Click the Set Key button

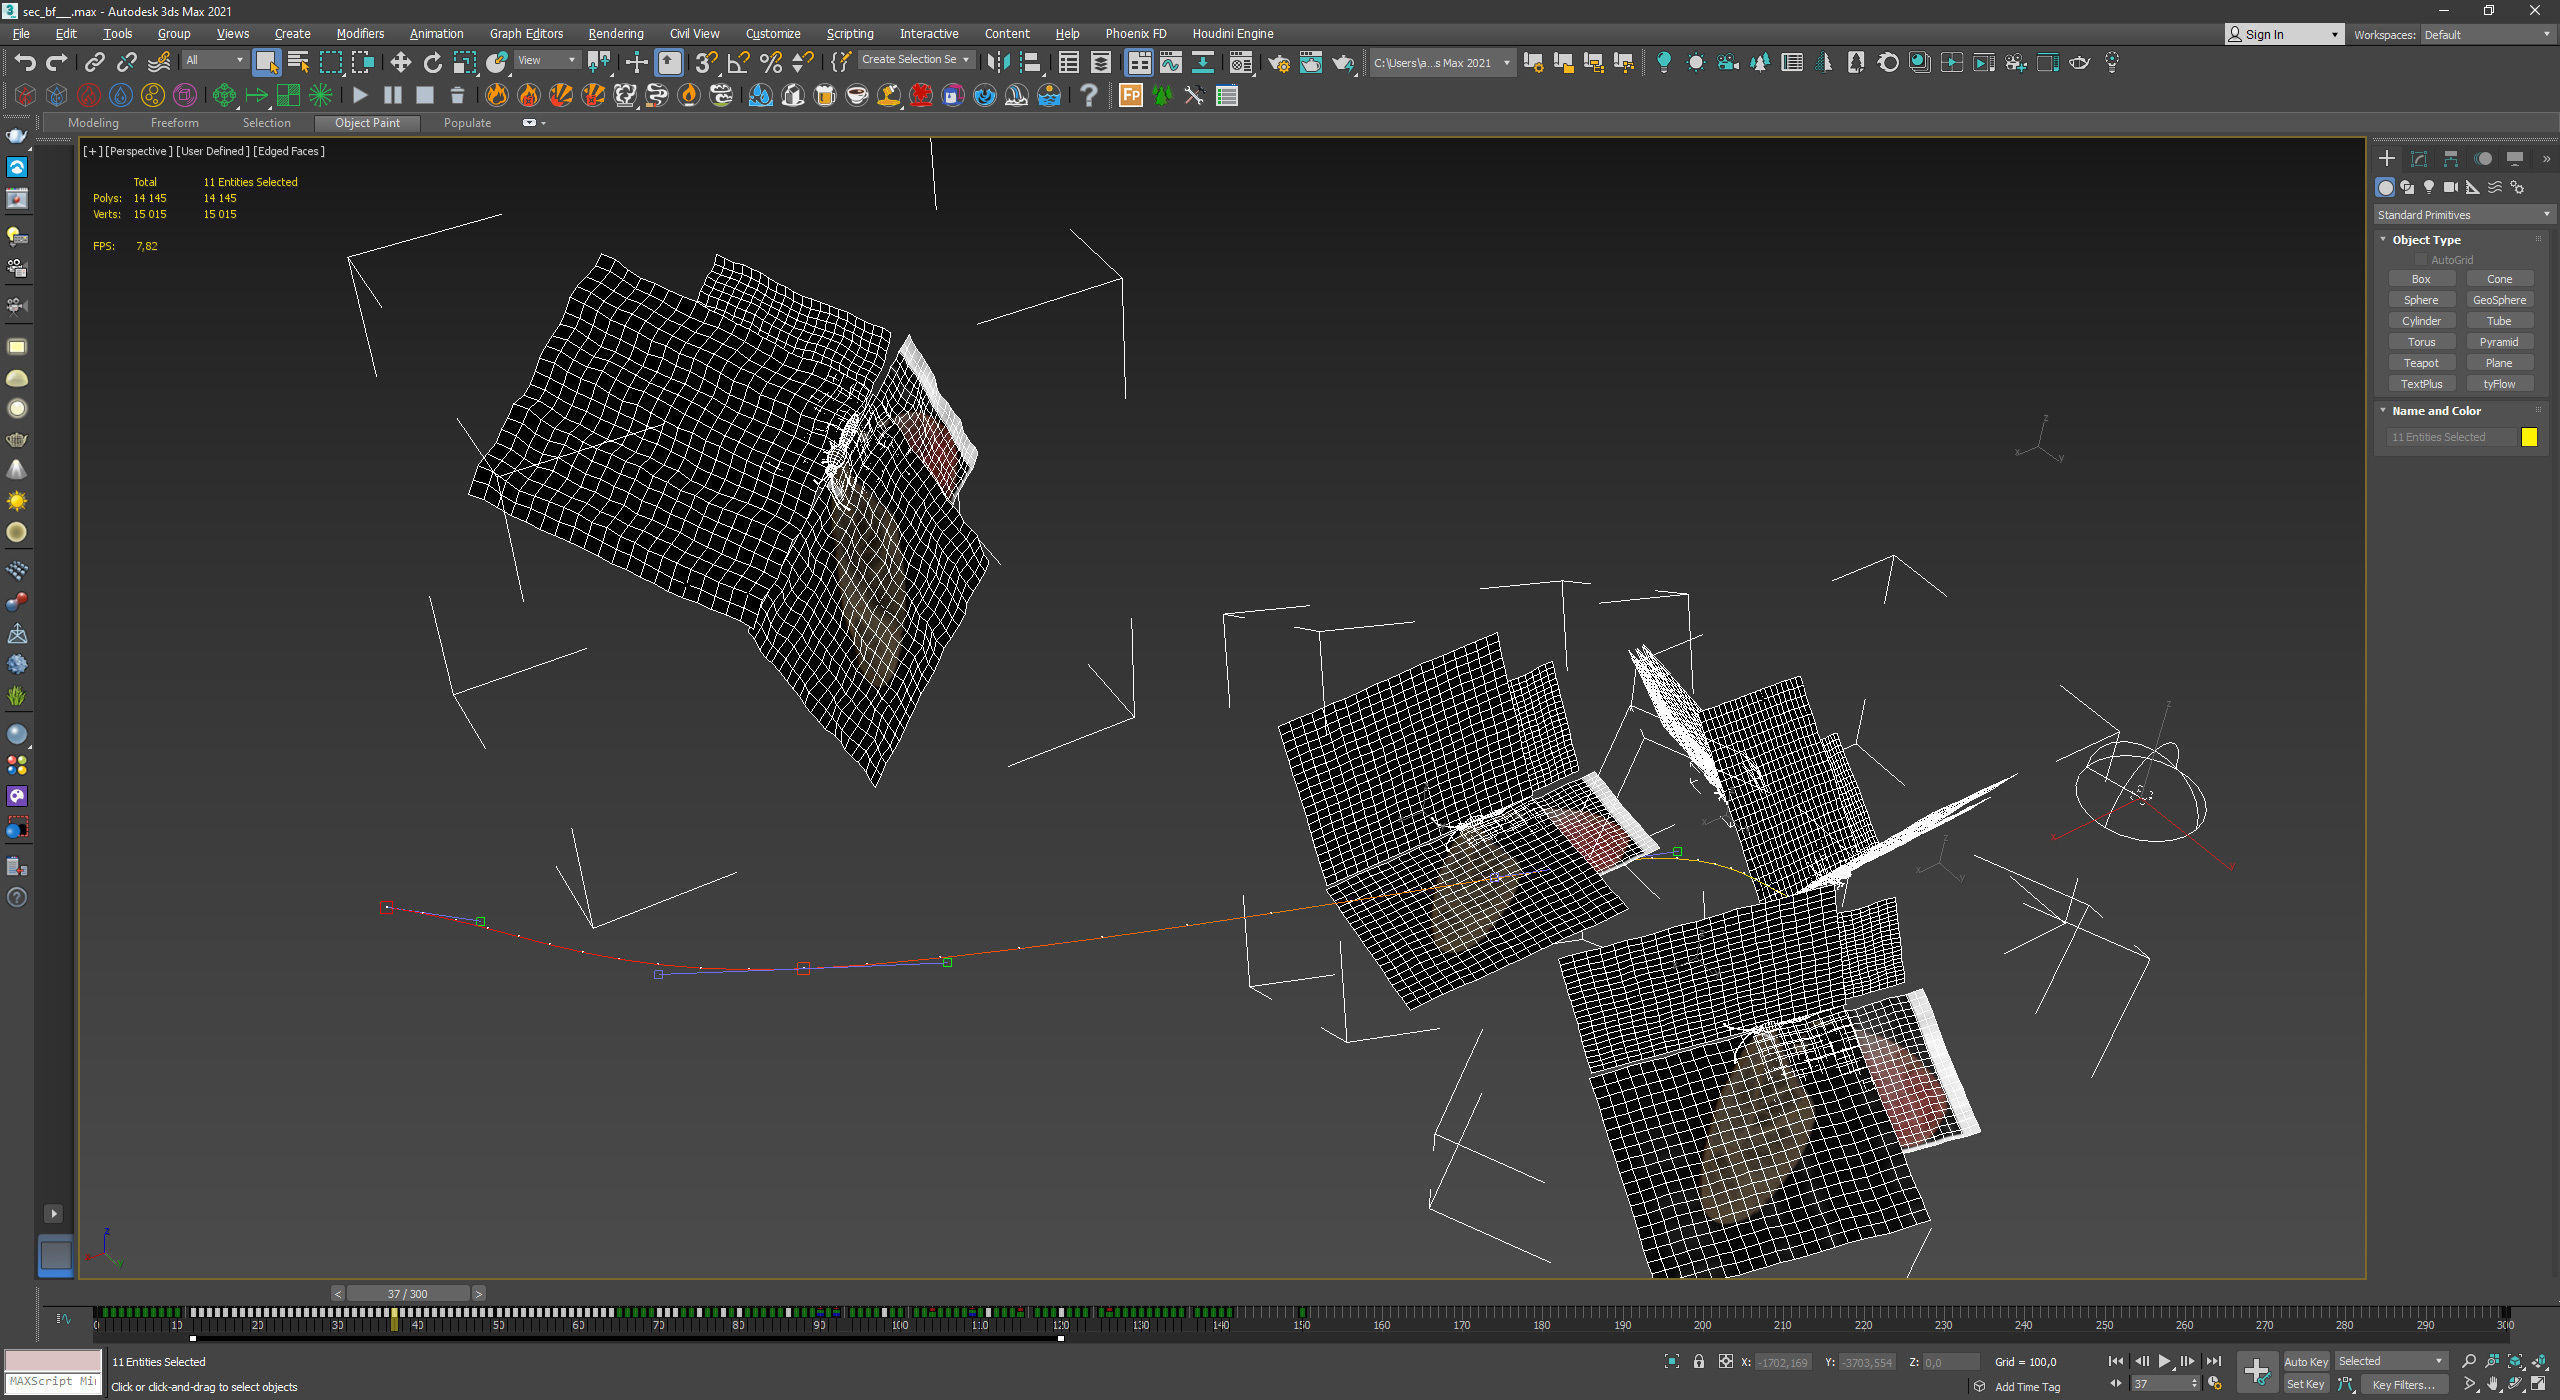click(2306, 1384)
